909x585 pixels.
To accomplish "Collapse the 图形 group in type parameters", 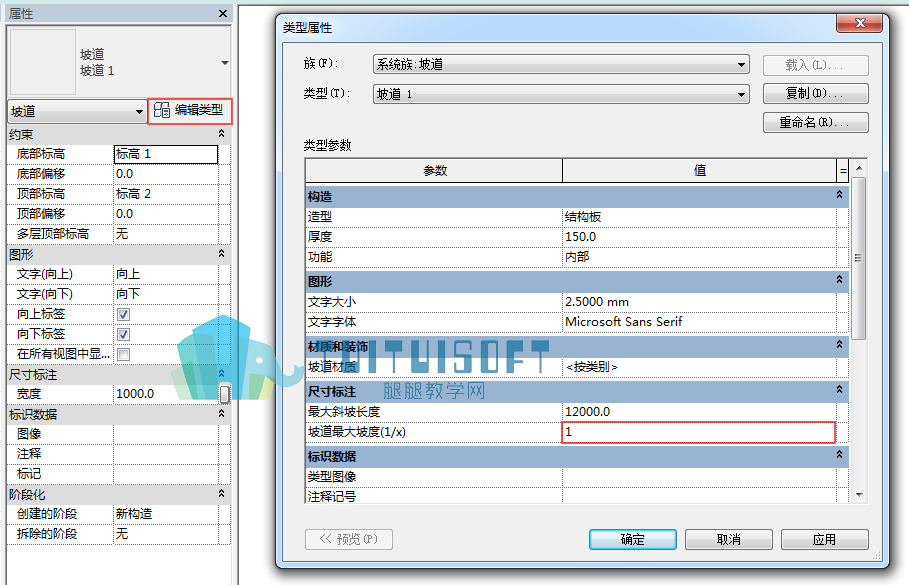I will [x=839, y=280].
